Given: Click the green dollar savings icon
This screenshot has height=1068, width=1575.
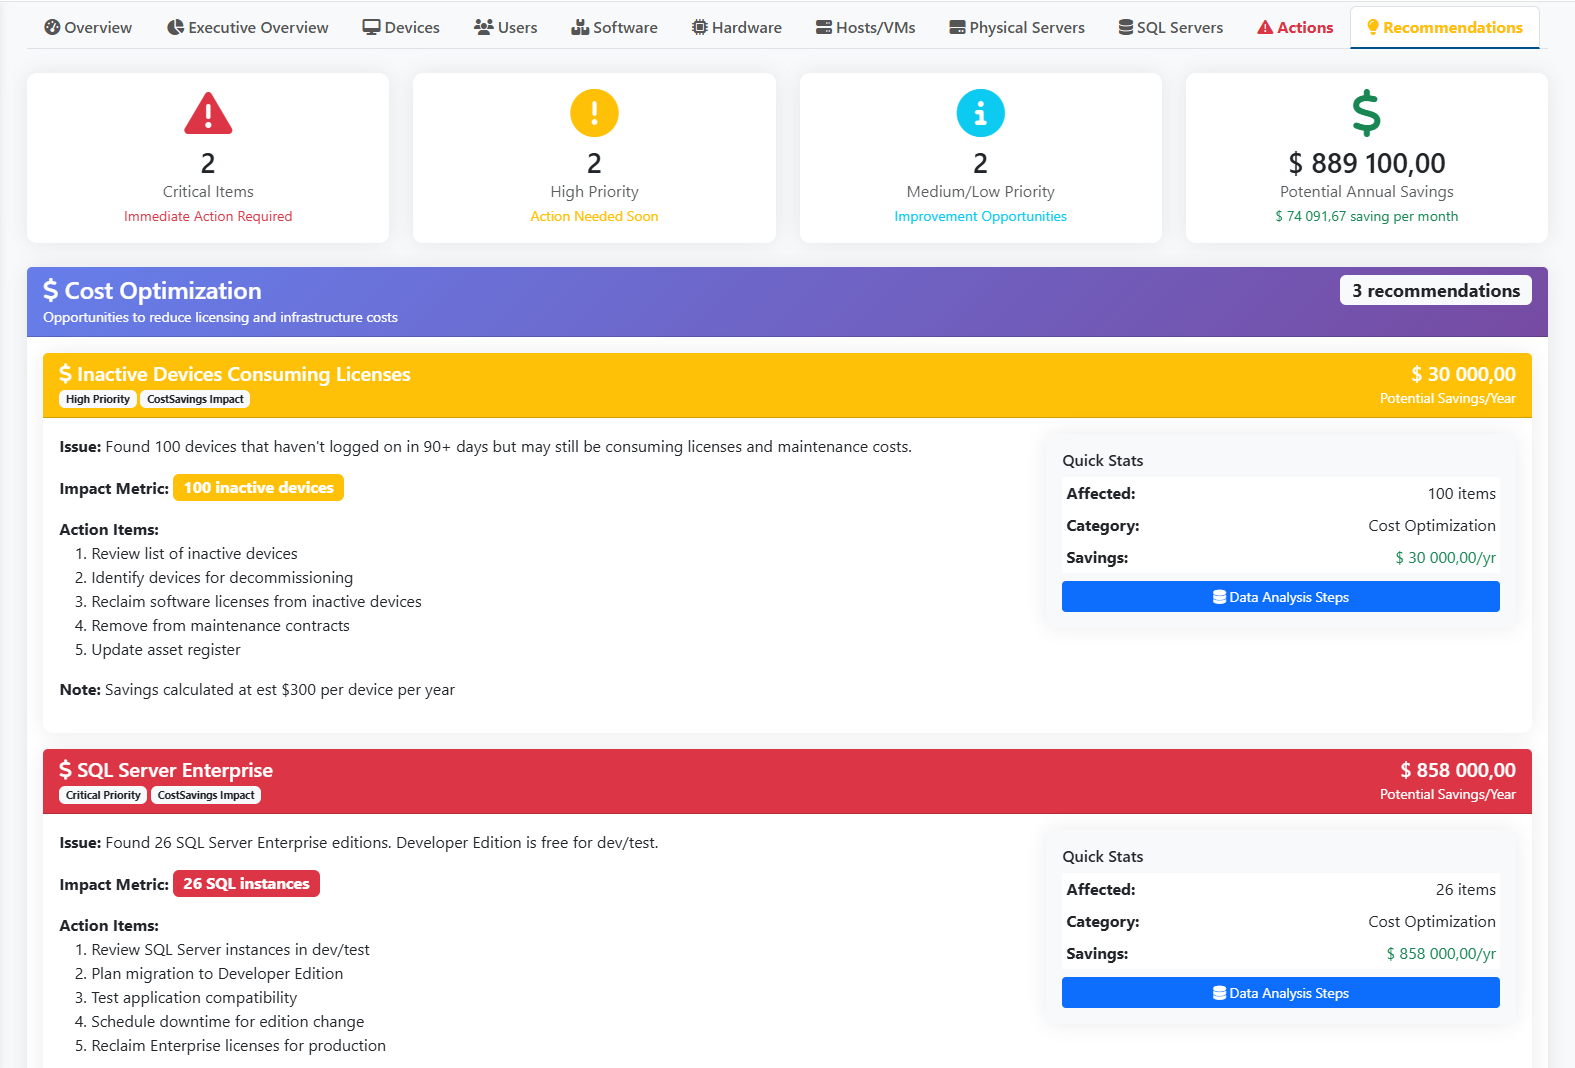Looking at the screenshot, I should coord(1367,113).
